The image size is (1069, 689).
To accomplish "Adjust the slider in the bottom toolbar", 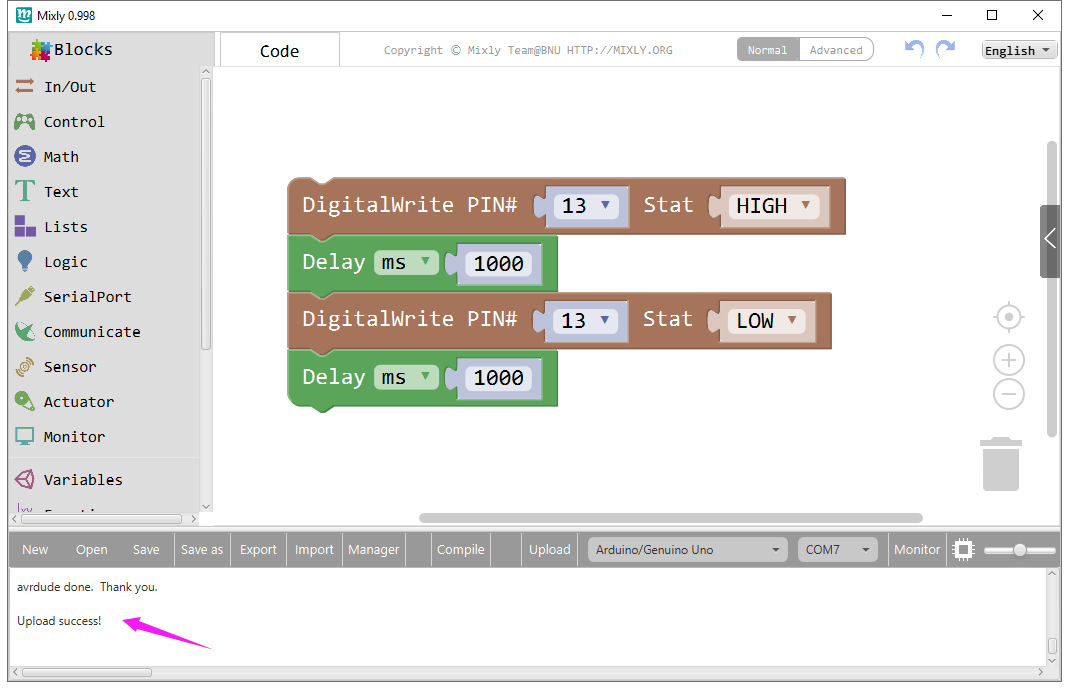I will pos(1019,550).
